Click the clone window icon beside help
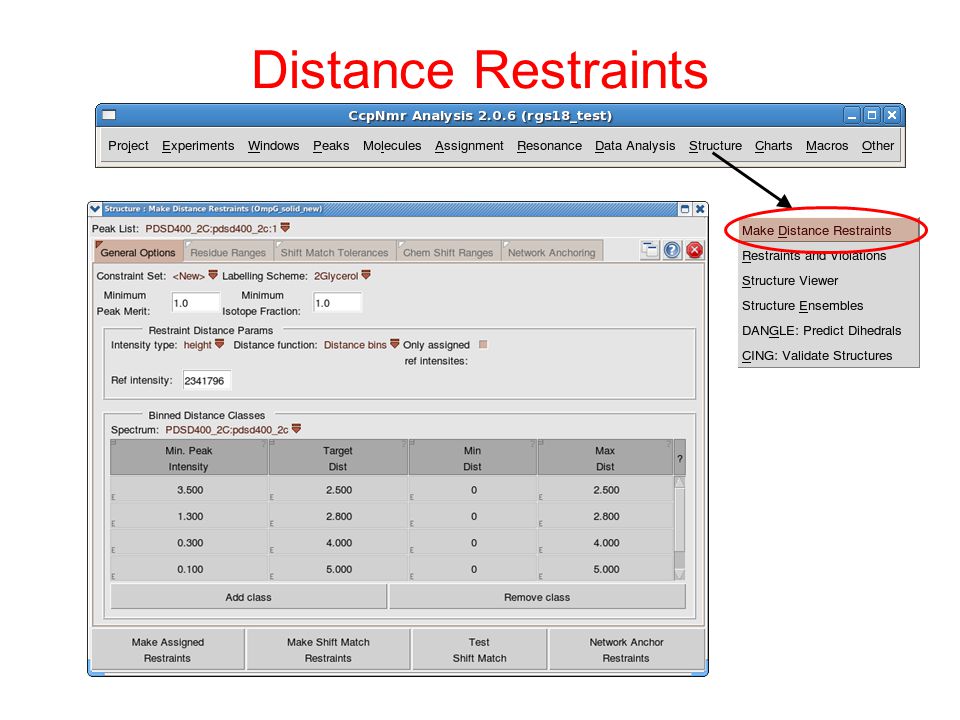 (x=650, y=250)
